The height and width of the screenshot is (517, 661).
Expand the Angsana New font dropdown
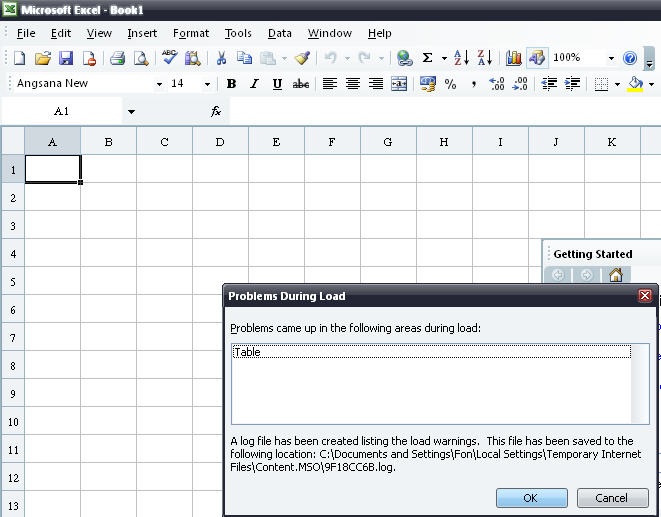point(159,84)
